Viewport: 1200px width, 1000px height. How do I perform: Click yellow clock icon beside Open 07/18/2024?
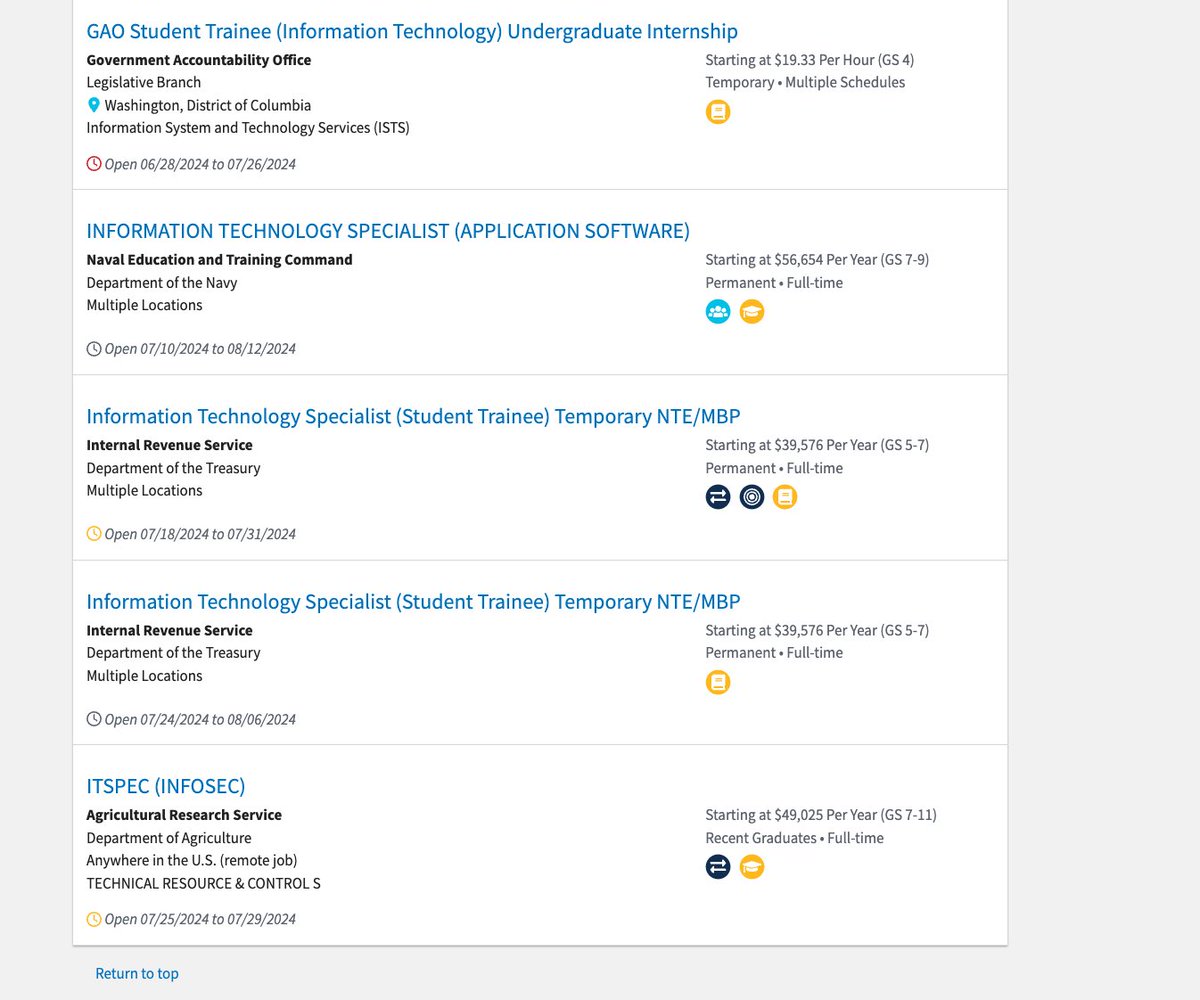click(x=94, y=534)
